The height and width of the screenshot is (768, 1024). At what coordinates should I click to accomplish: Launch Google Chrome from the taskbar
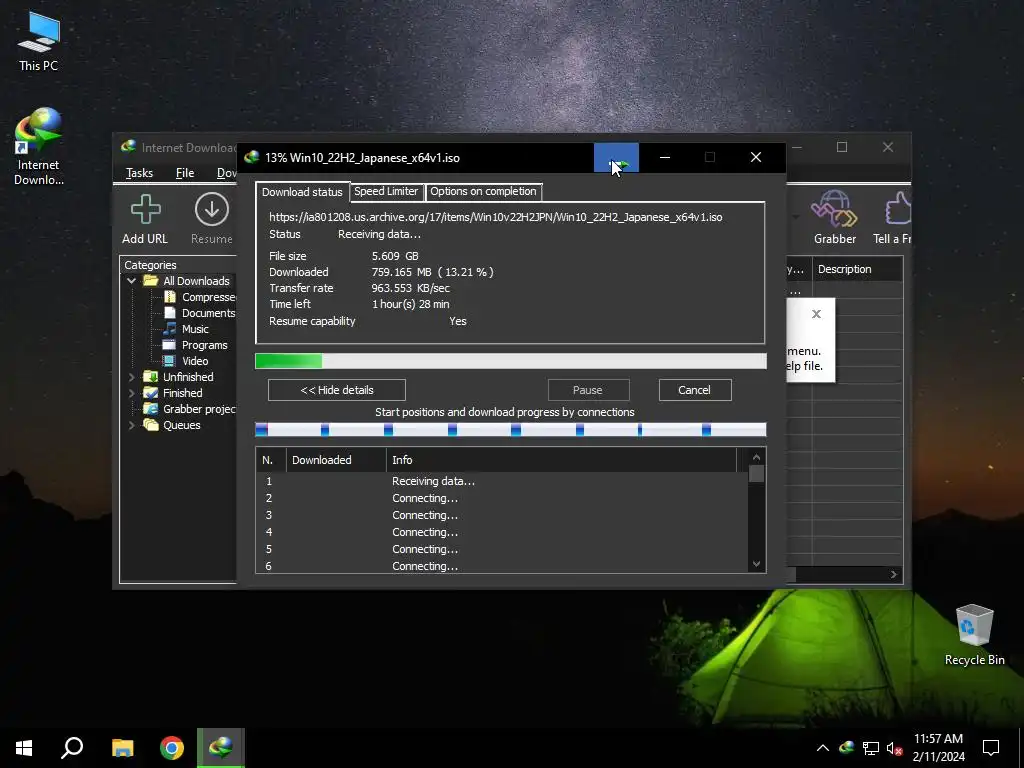tap(172, 748)
